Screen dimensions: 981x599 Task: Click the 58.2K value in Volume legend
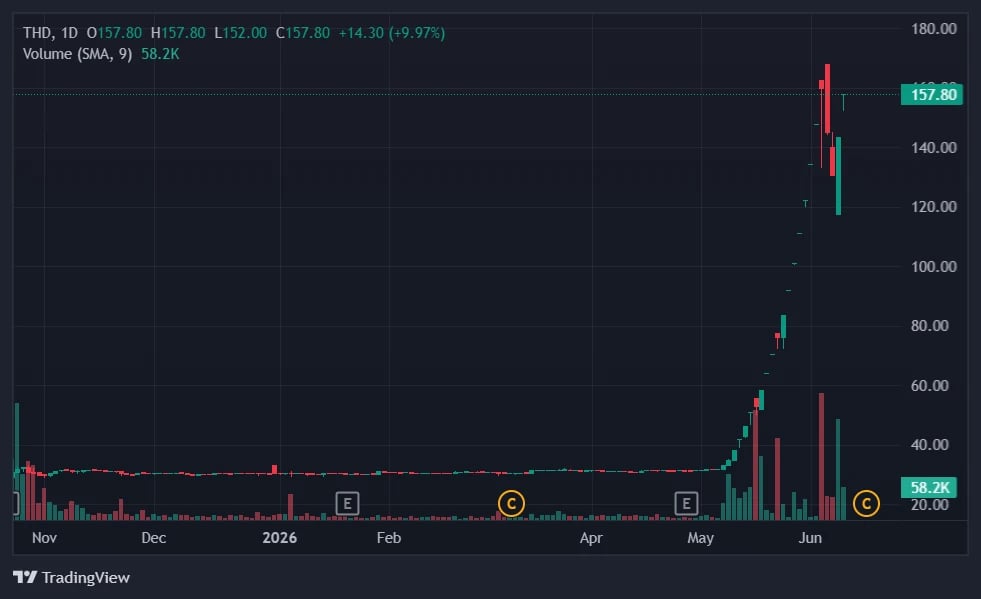tap(160, 54)
